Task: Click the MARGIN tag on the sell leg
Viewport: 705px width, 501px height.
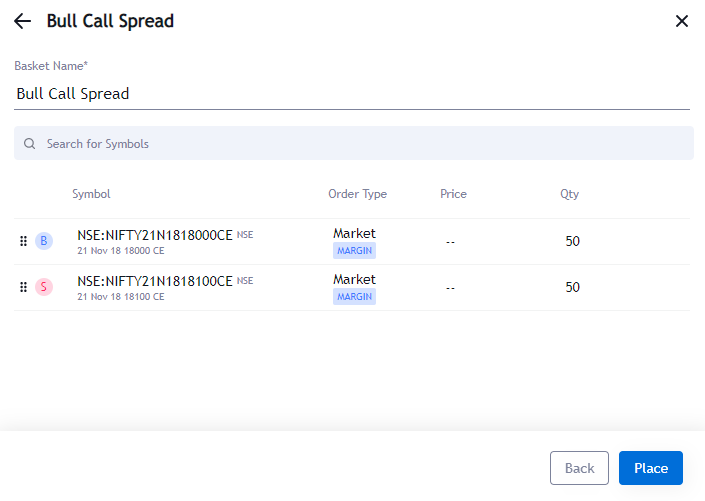Action: (354, 296)
